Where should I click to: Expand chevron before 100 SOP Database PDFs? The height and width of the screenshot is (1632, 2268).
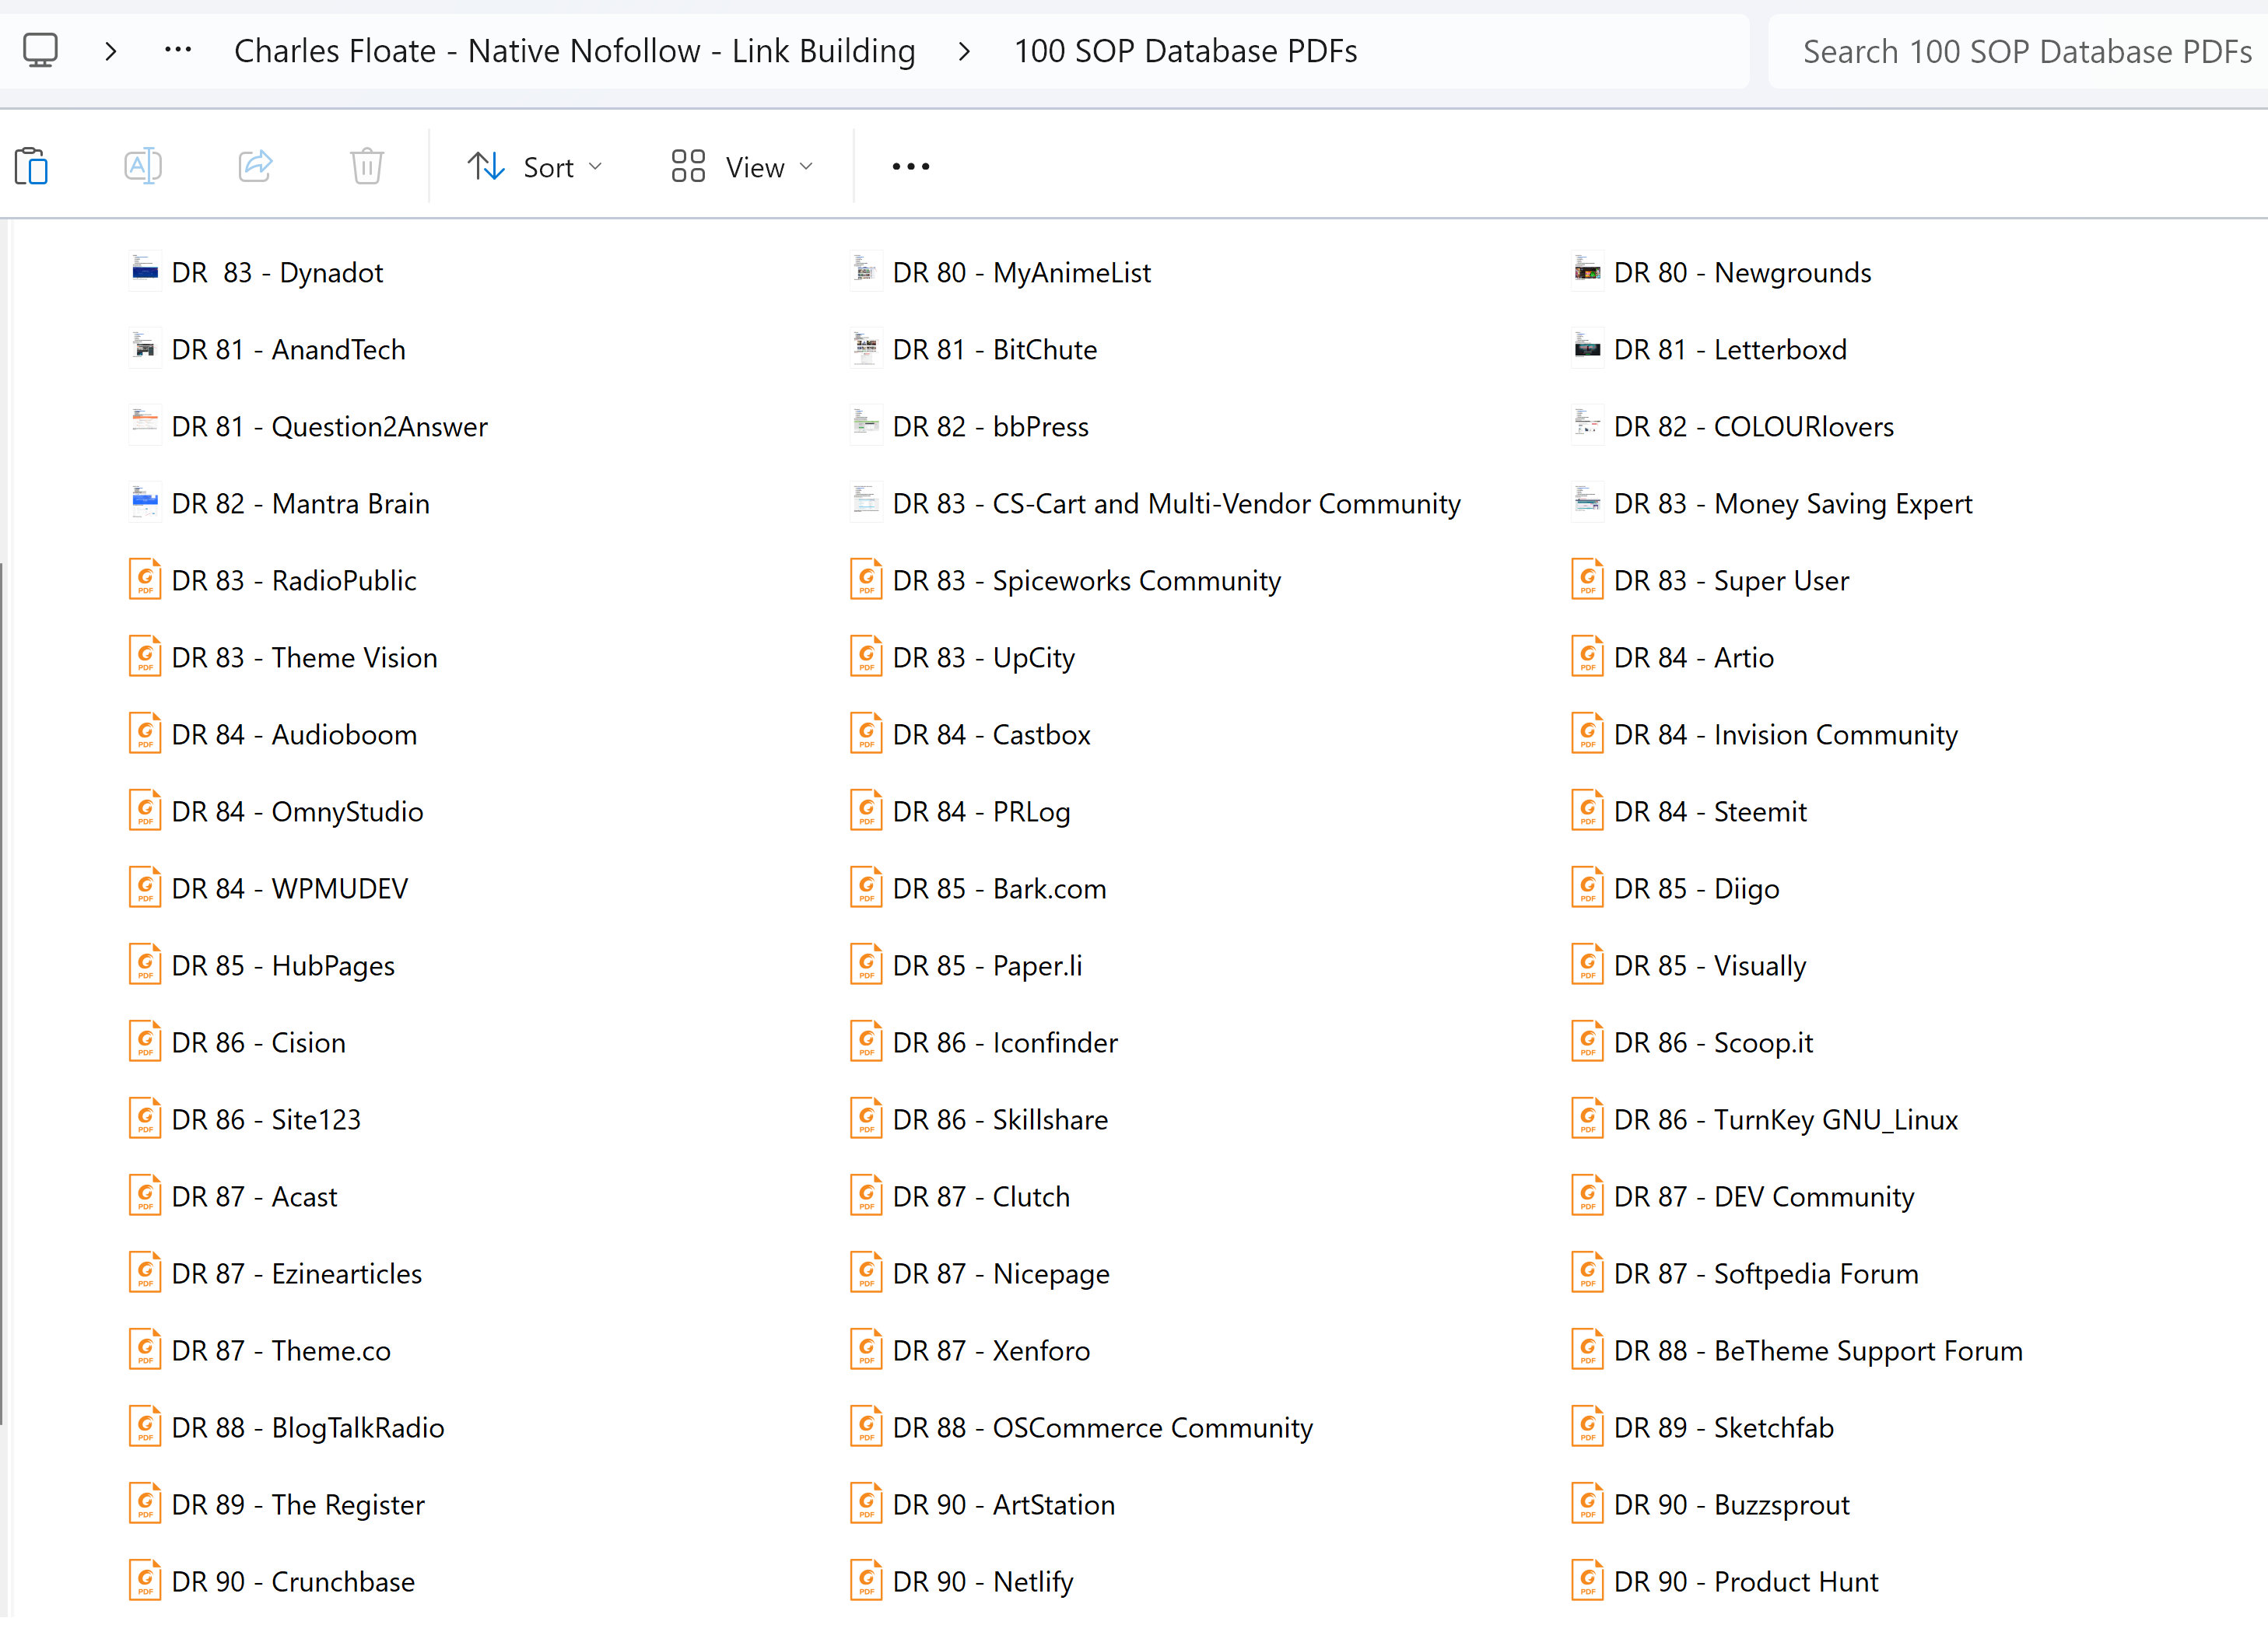point(964,51)
